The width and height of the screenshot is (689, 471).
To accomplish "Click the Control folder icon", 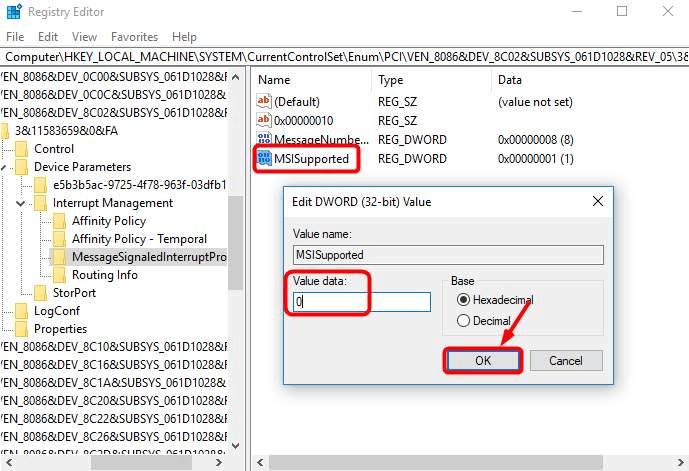I will 22,149.
